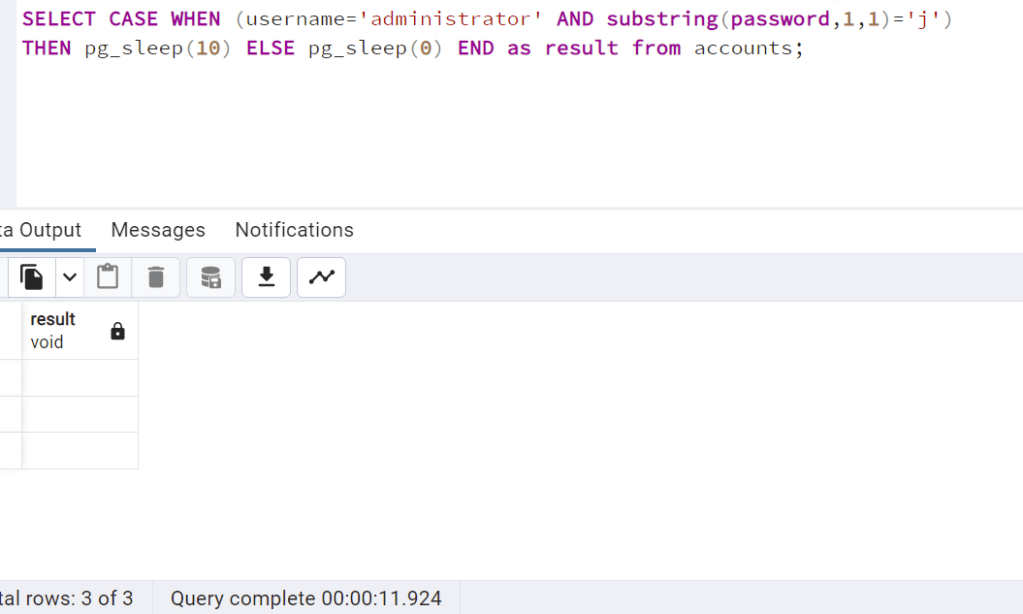The image size is (1023, 614).
Task: Click the Total rows status text
Action: tap(68, 598)
